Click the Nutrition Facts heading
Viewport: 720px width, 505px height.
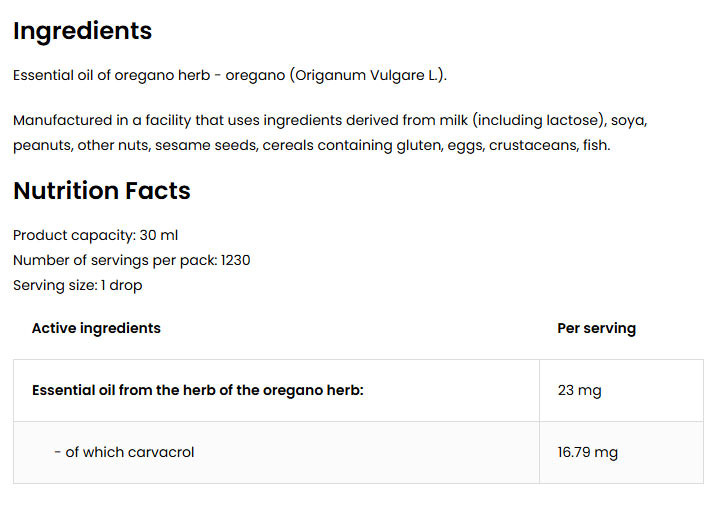pos(101,191)
